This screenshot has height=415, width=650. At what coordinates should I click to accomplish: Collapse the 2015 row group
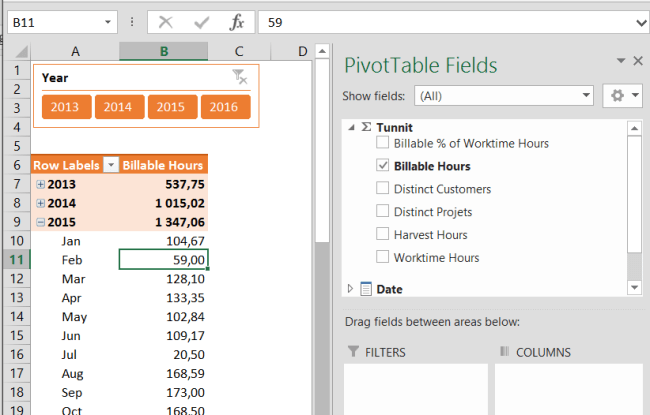(40, 222)
